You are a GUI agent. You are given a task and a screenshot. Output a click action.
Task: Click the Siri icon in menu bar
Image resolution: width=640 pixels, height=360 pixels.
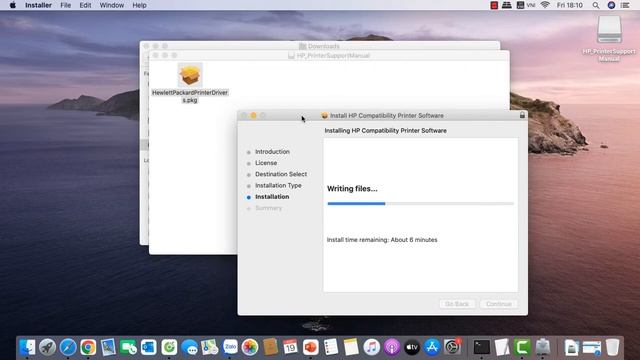click(x=611, y=5)
